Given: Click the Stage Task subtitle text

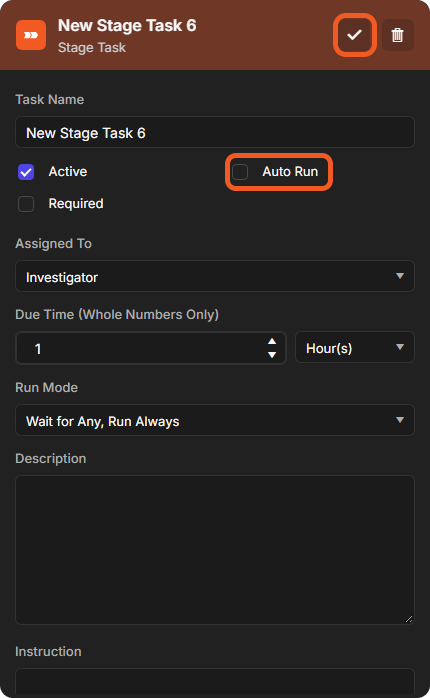Looking at the screenshot, I should pyautogui.click(x=92, y=48).
